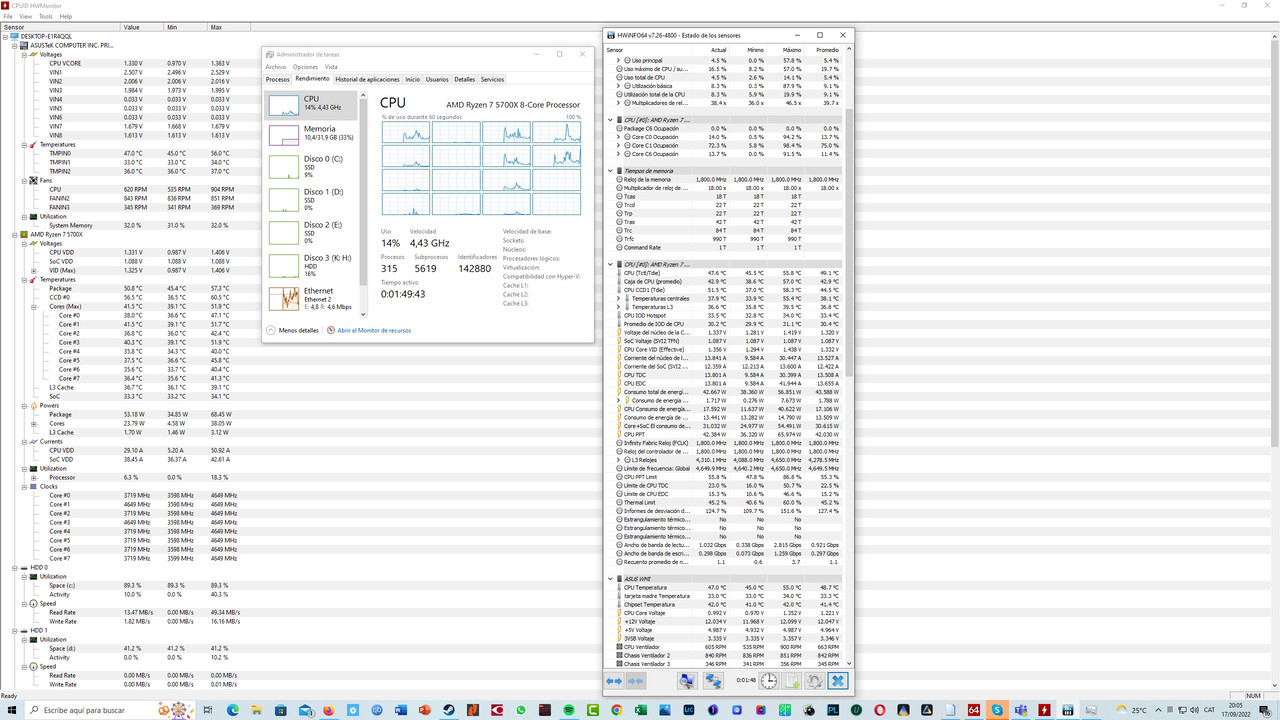
Task: Switch to the Usuarios tab in Task Manager
Action: click(x=437, y=79)
